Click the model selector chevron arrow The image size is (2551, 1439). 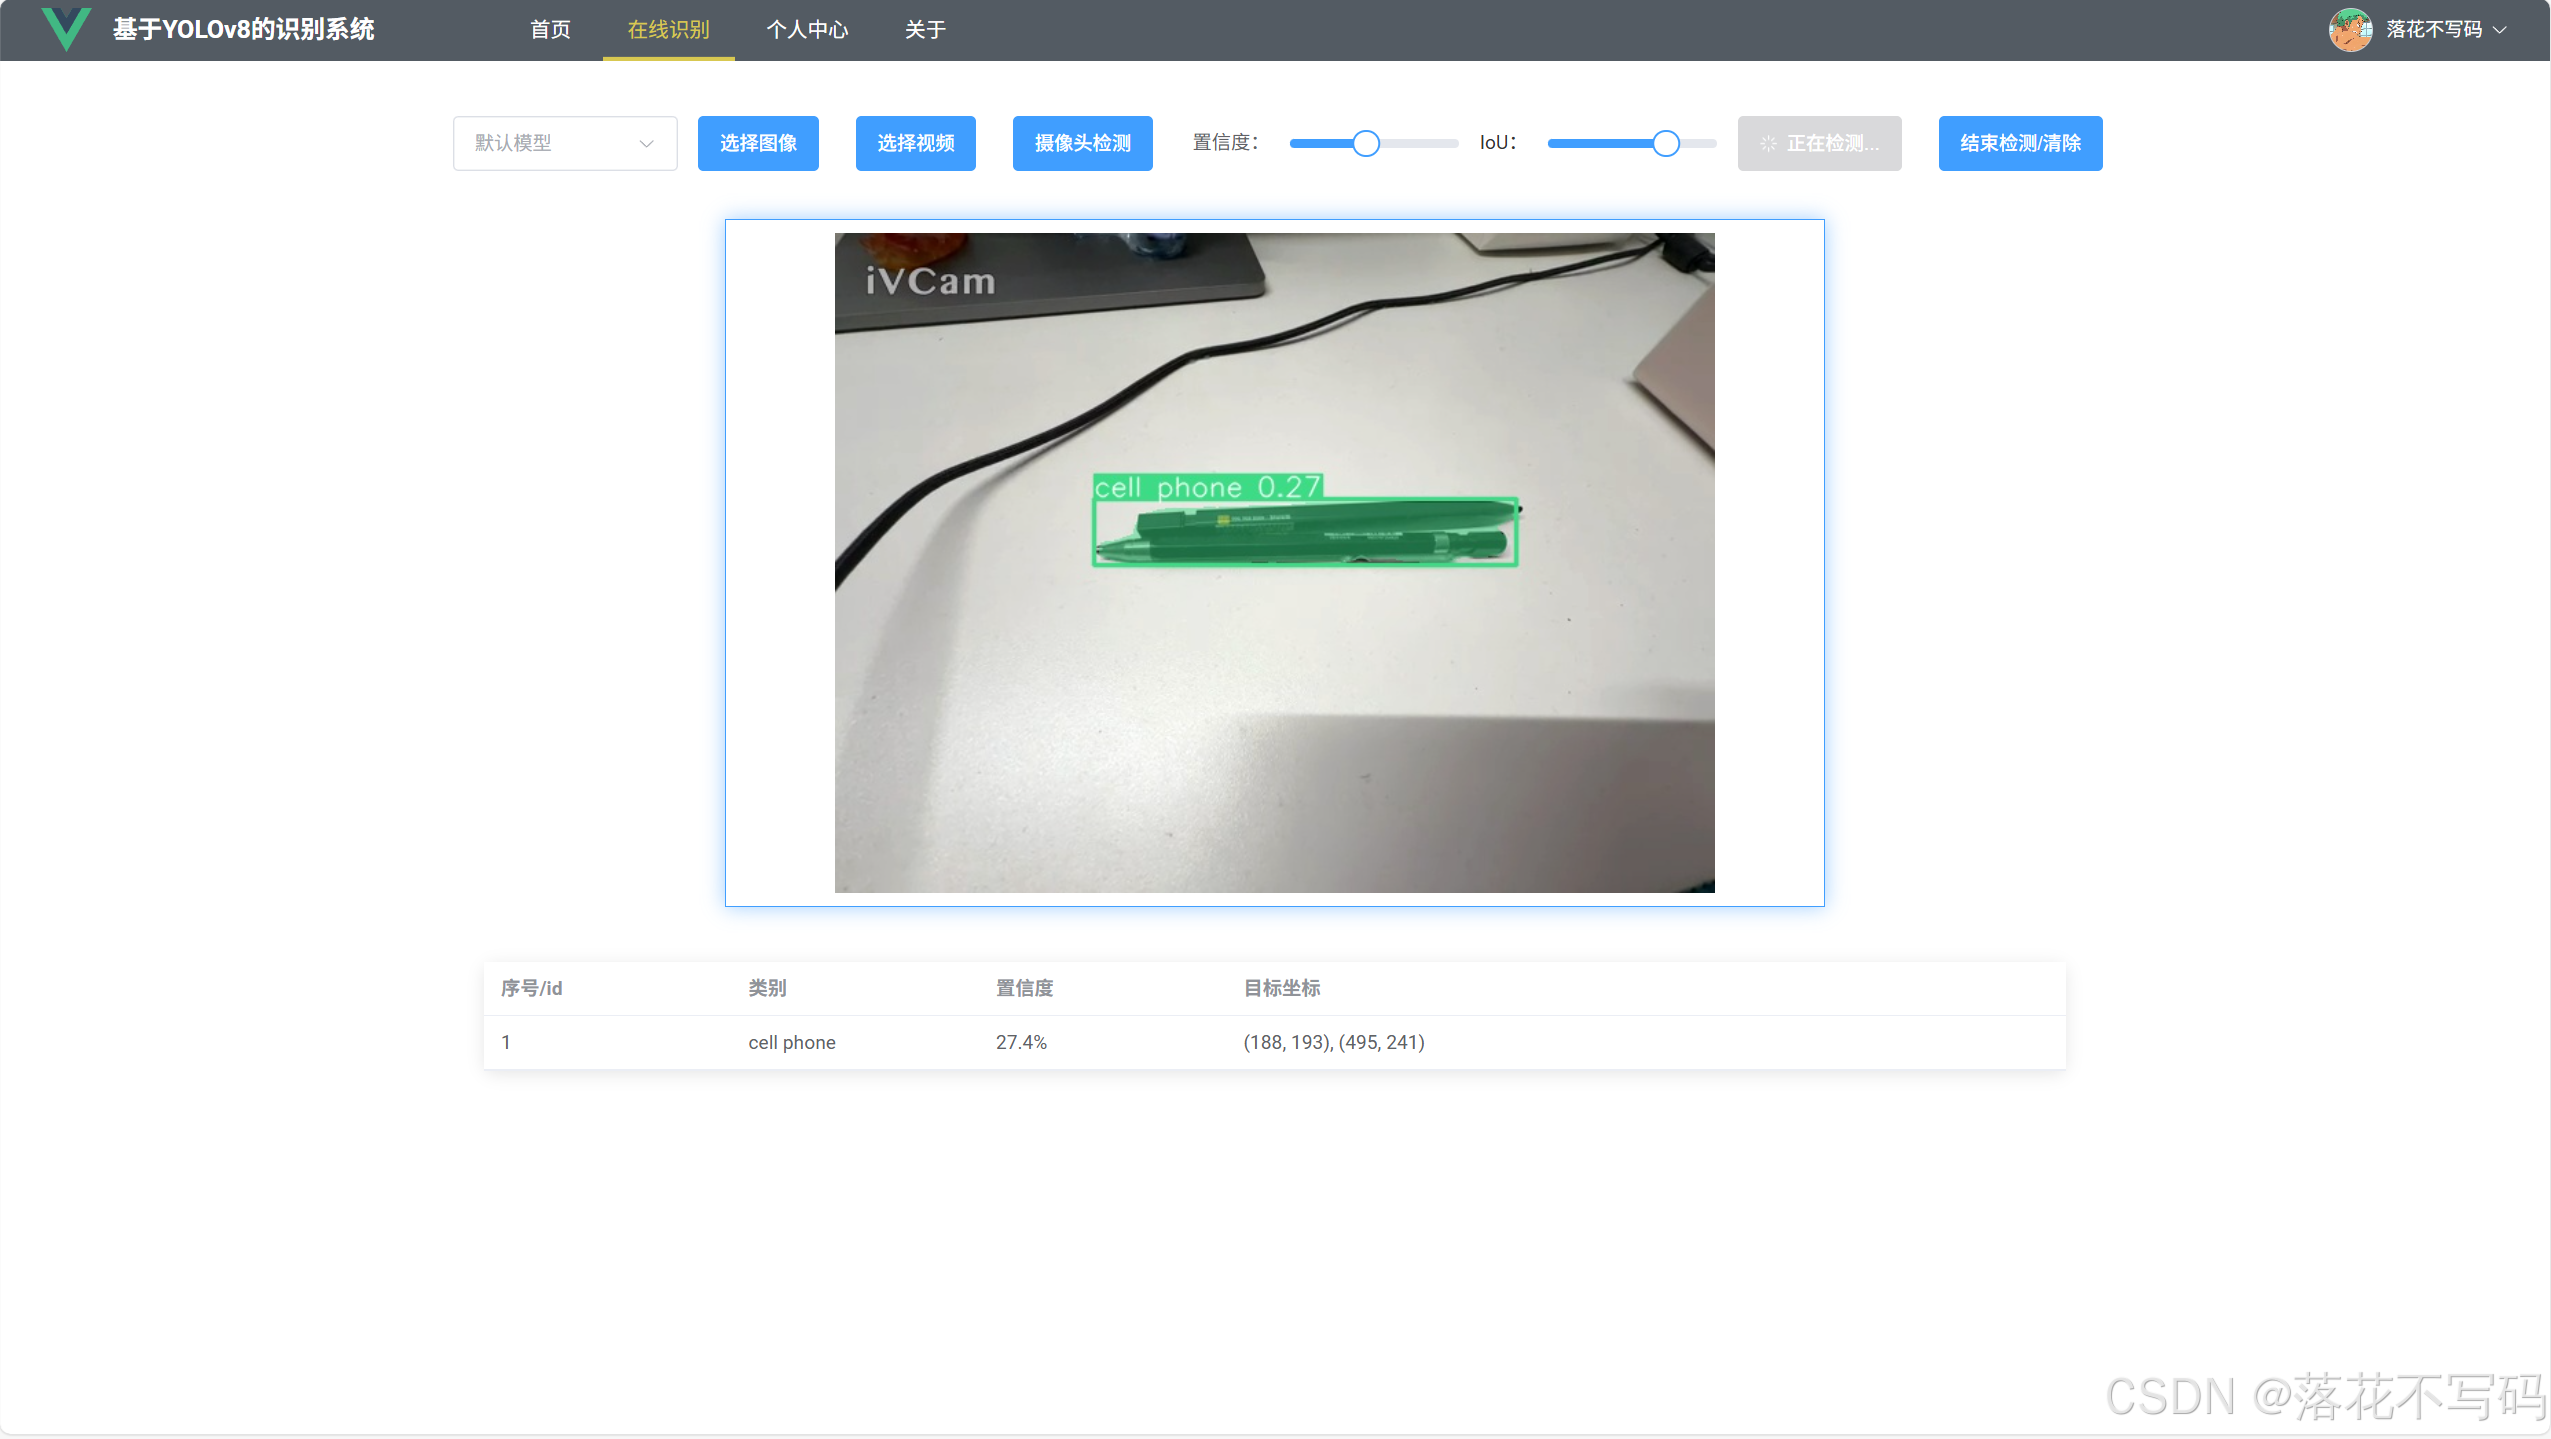pos(646,143)
